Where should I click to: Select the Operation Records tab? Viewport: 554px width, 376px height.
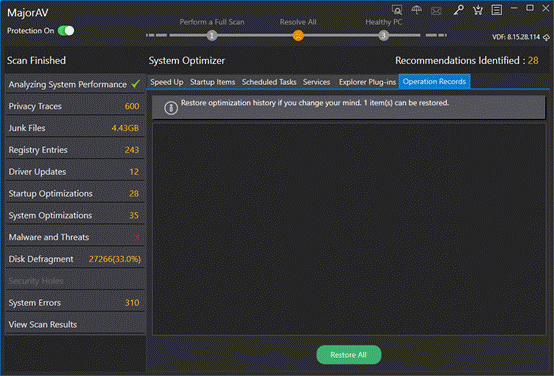click(434, 81)
